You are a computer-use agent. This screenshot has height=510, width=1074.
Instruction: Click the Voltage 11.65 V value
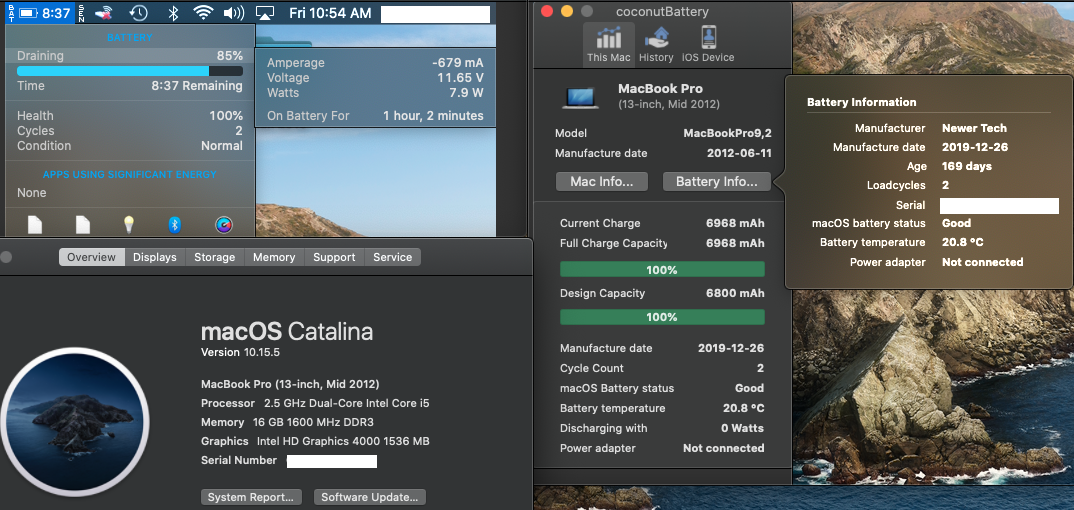pos(460,78)
